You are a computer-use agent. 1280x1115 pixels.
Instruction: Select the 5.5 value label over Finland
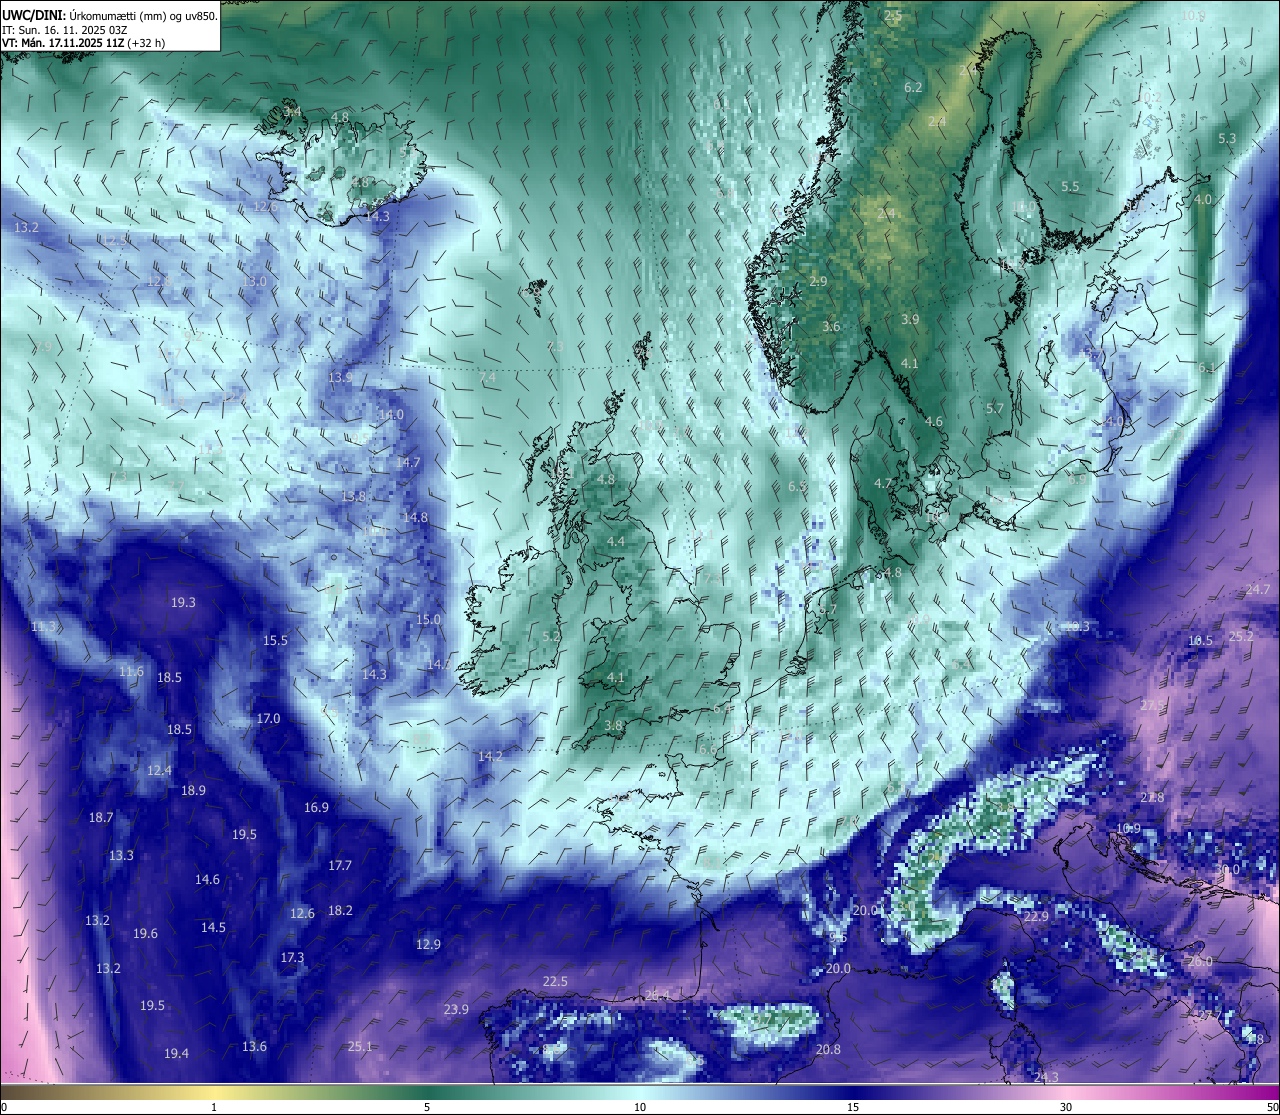[x=1070, y=186]
